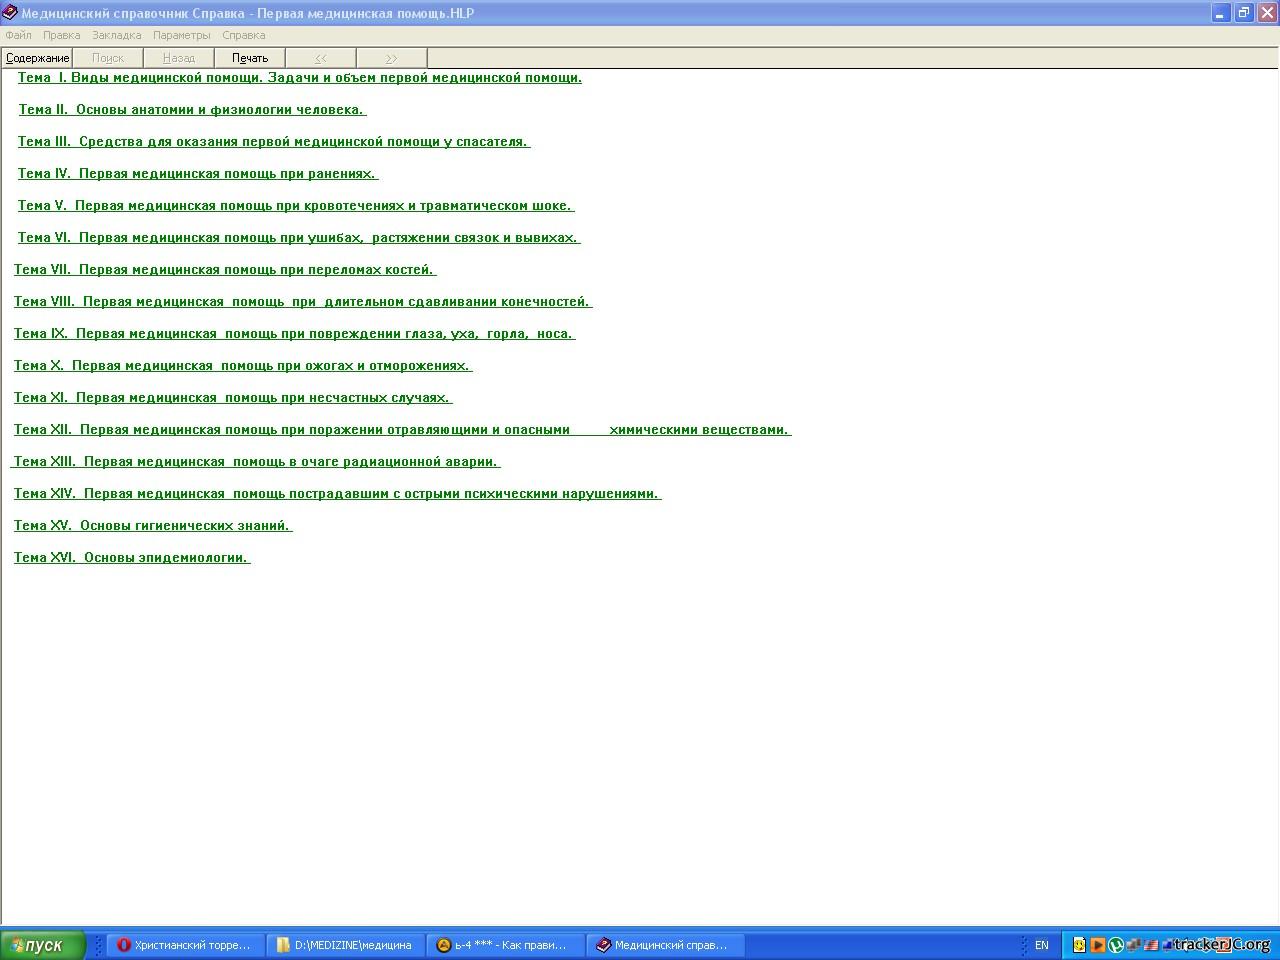
Task: Click the help book icon in title bar
Action: tap(10, 13)
